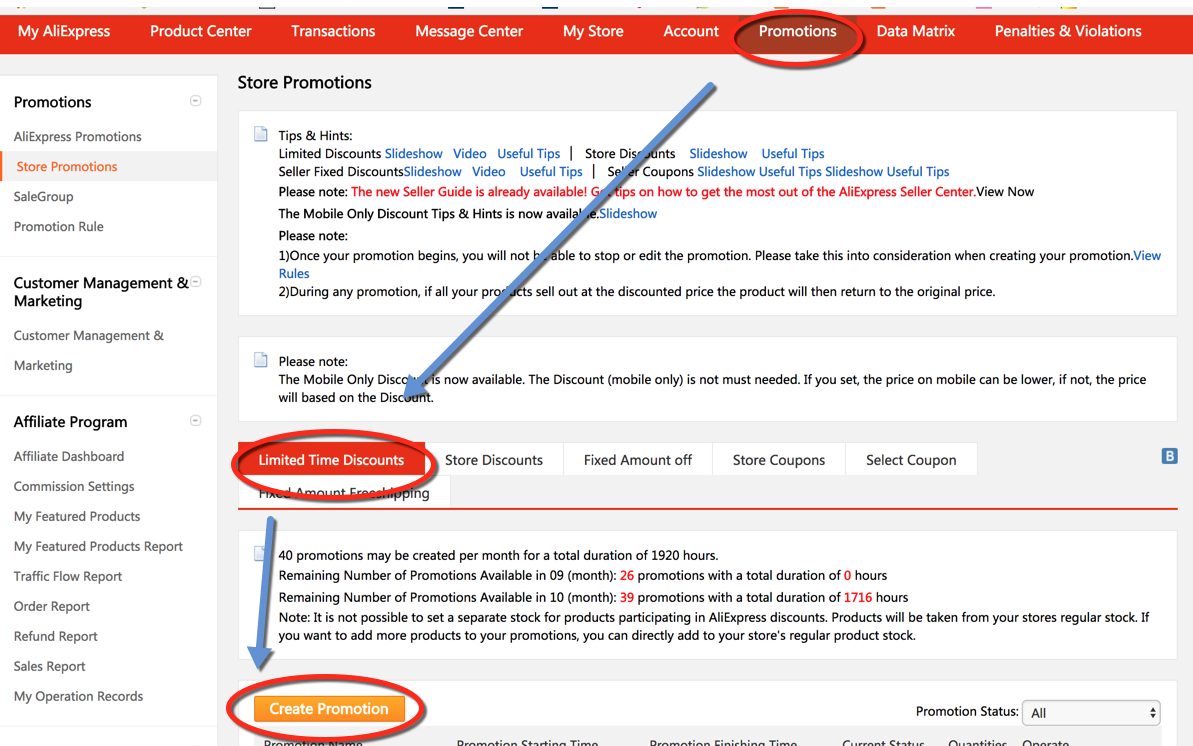Viewport: 1193px width, 746px height.
Task: Click the Mobile Only note document icon
Action: (x=261, y=360)
